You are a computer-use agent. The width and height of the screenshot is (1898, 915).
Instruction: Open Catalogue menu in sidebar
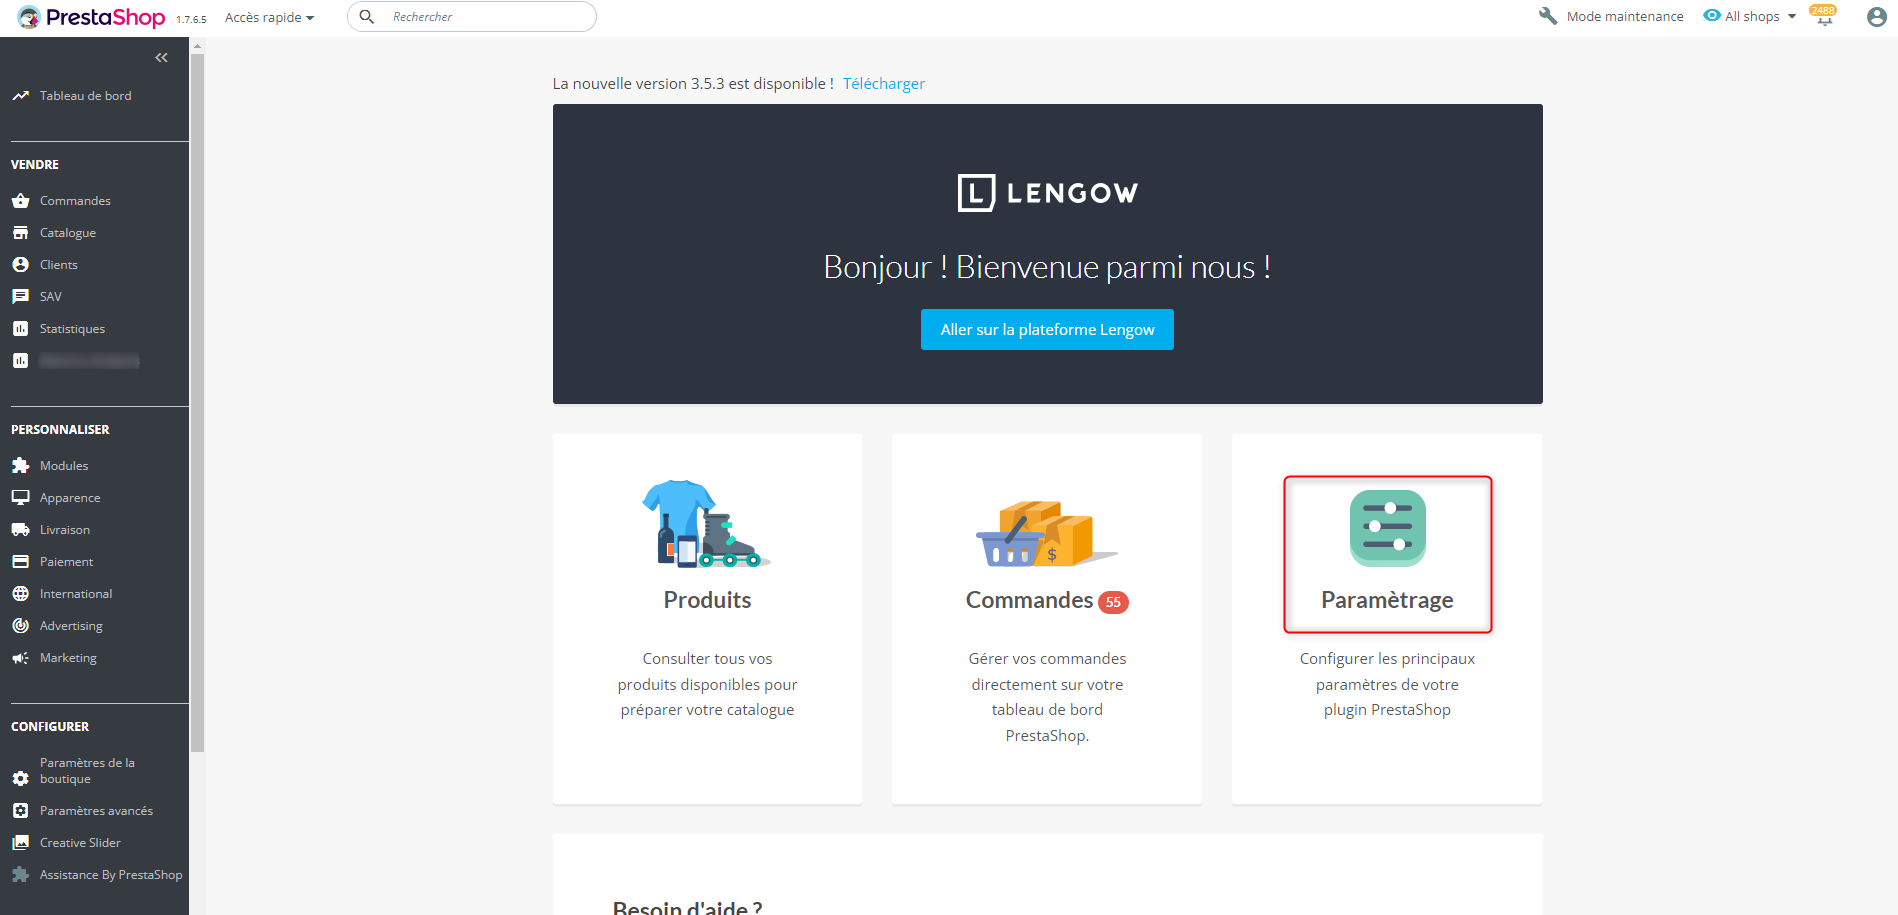68,233
